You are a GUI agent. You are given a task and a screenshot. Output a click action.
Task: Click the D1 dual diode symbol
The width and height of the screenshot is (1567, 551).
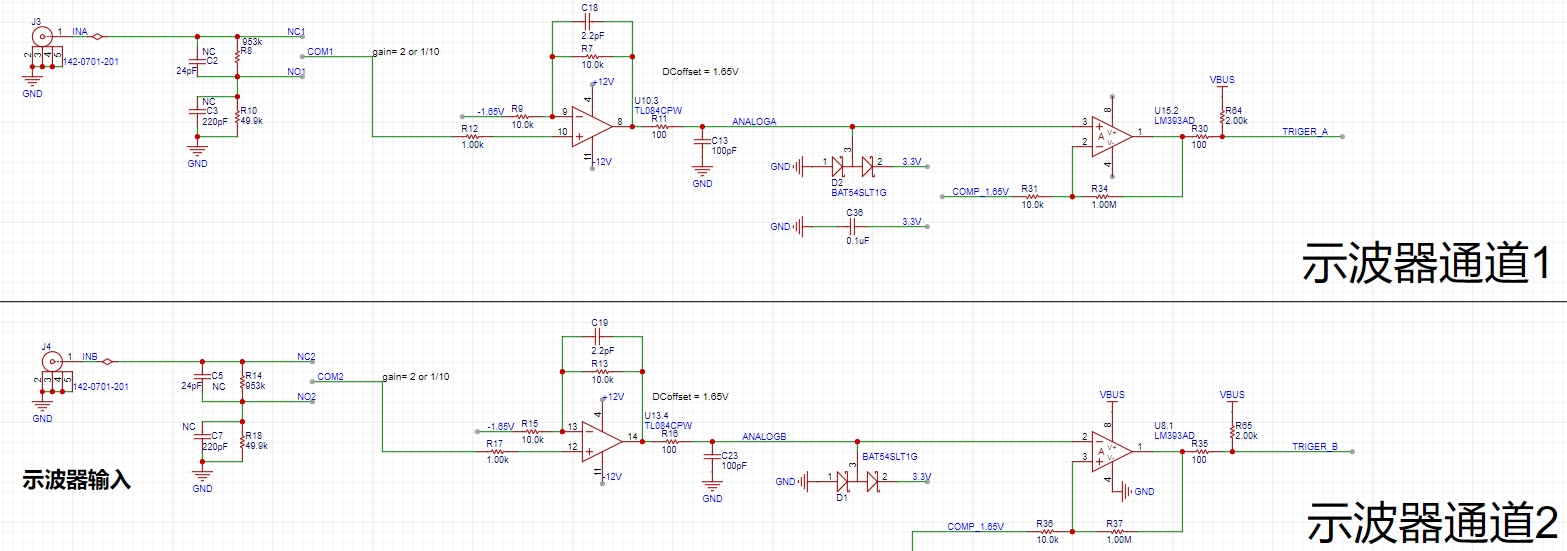point(857,481)
